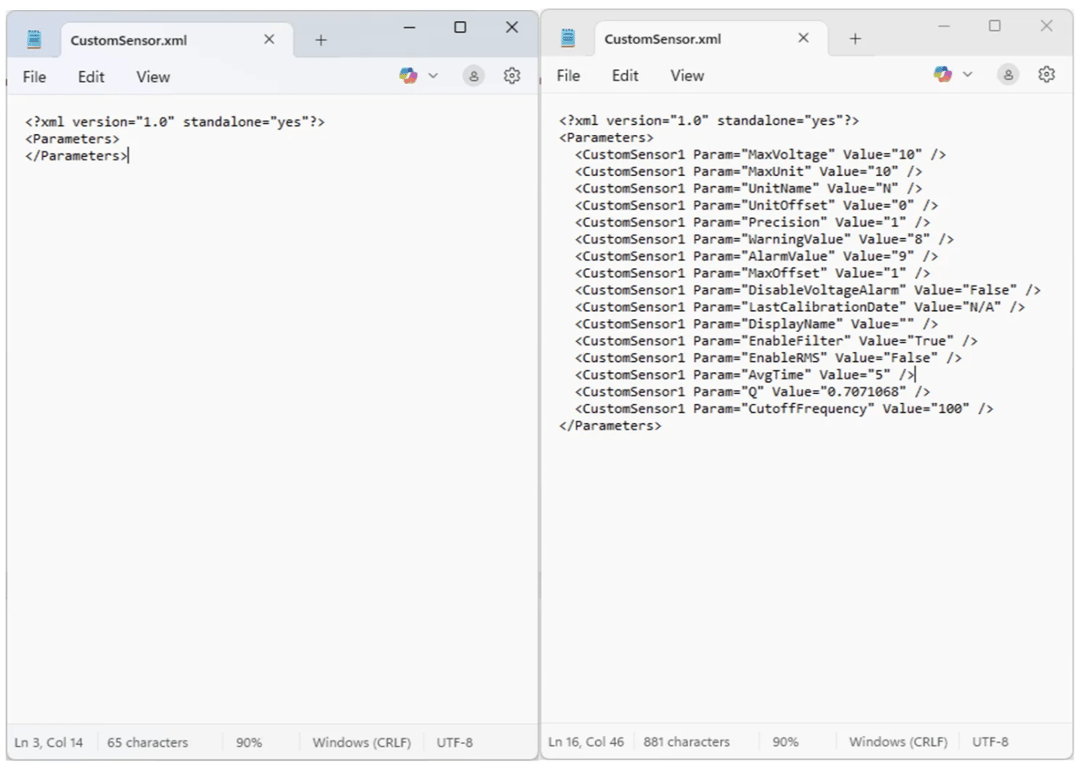Click the Windows (CRLF) status bar item on the left
This screenshot has width=1089, height=768.
point(365,742)
